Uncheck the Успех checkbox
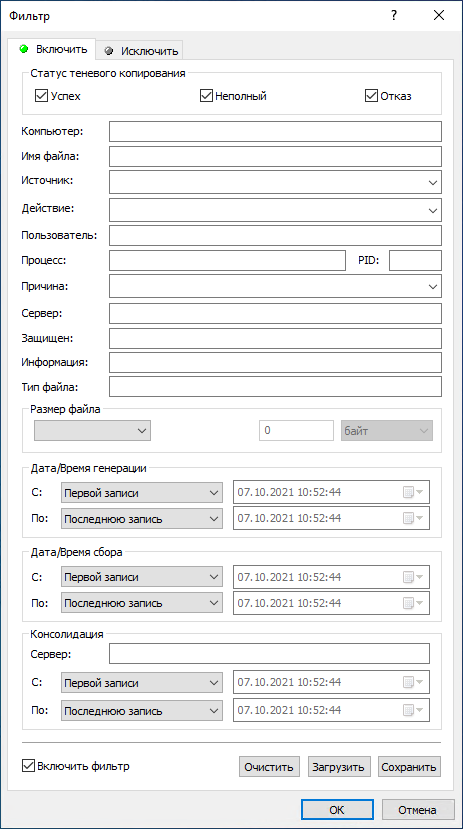The image size is (463, 829). click(x=40, y=96)
